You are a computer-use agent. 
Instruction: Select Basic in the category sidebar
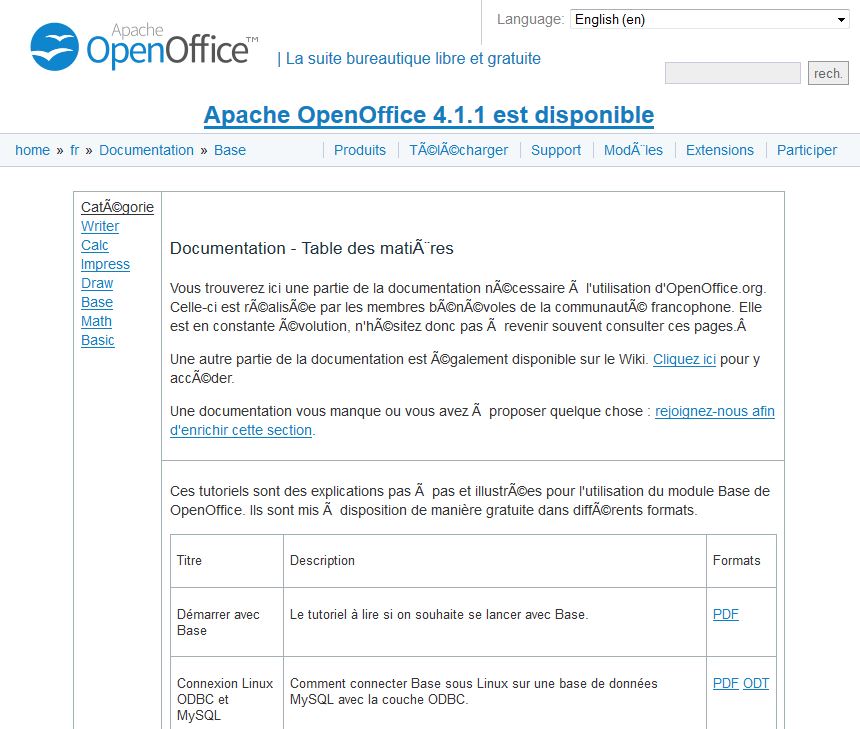[98, 340]
